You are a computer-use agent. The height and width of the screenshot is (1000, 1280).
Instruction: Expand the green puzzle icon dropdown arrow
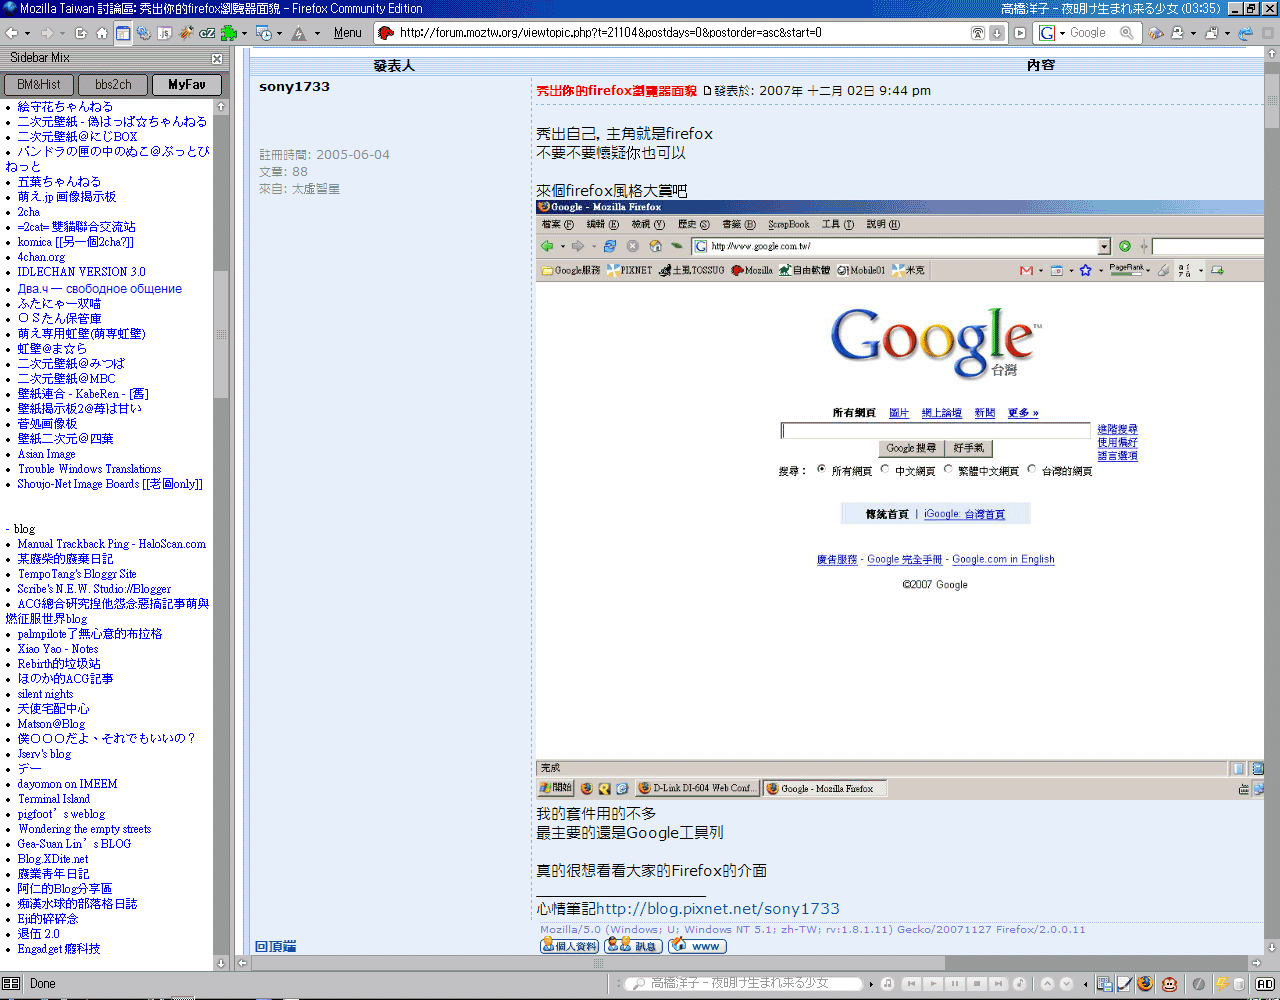point(244,34)
